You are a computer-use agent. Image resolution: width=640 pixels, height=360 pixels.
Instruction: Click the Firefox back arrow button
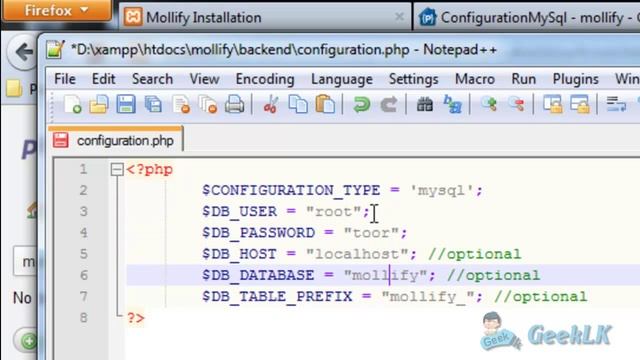click(x=23, y=52)
